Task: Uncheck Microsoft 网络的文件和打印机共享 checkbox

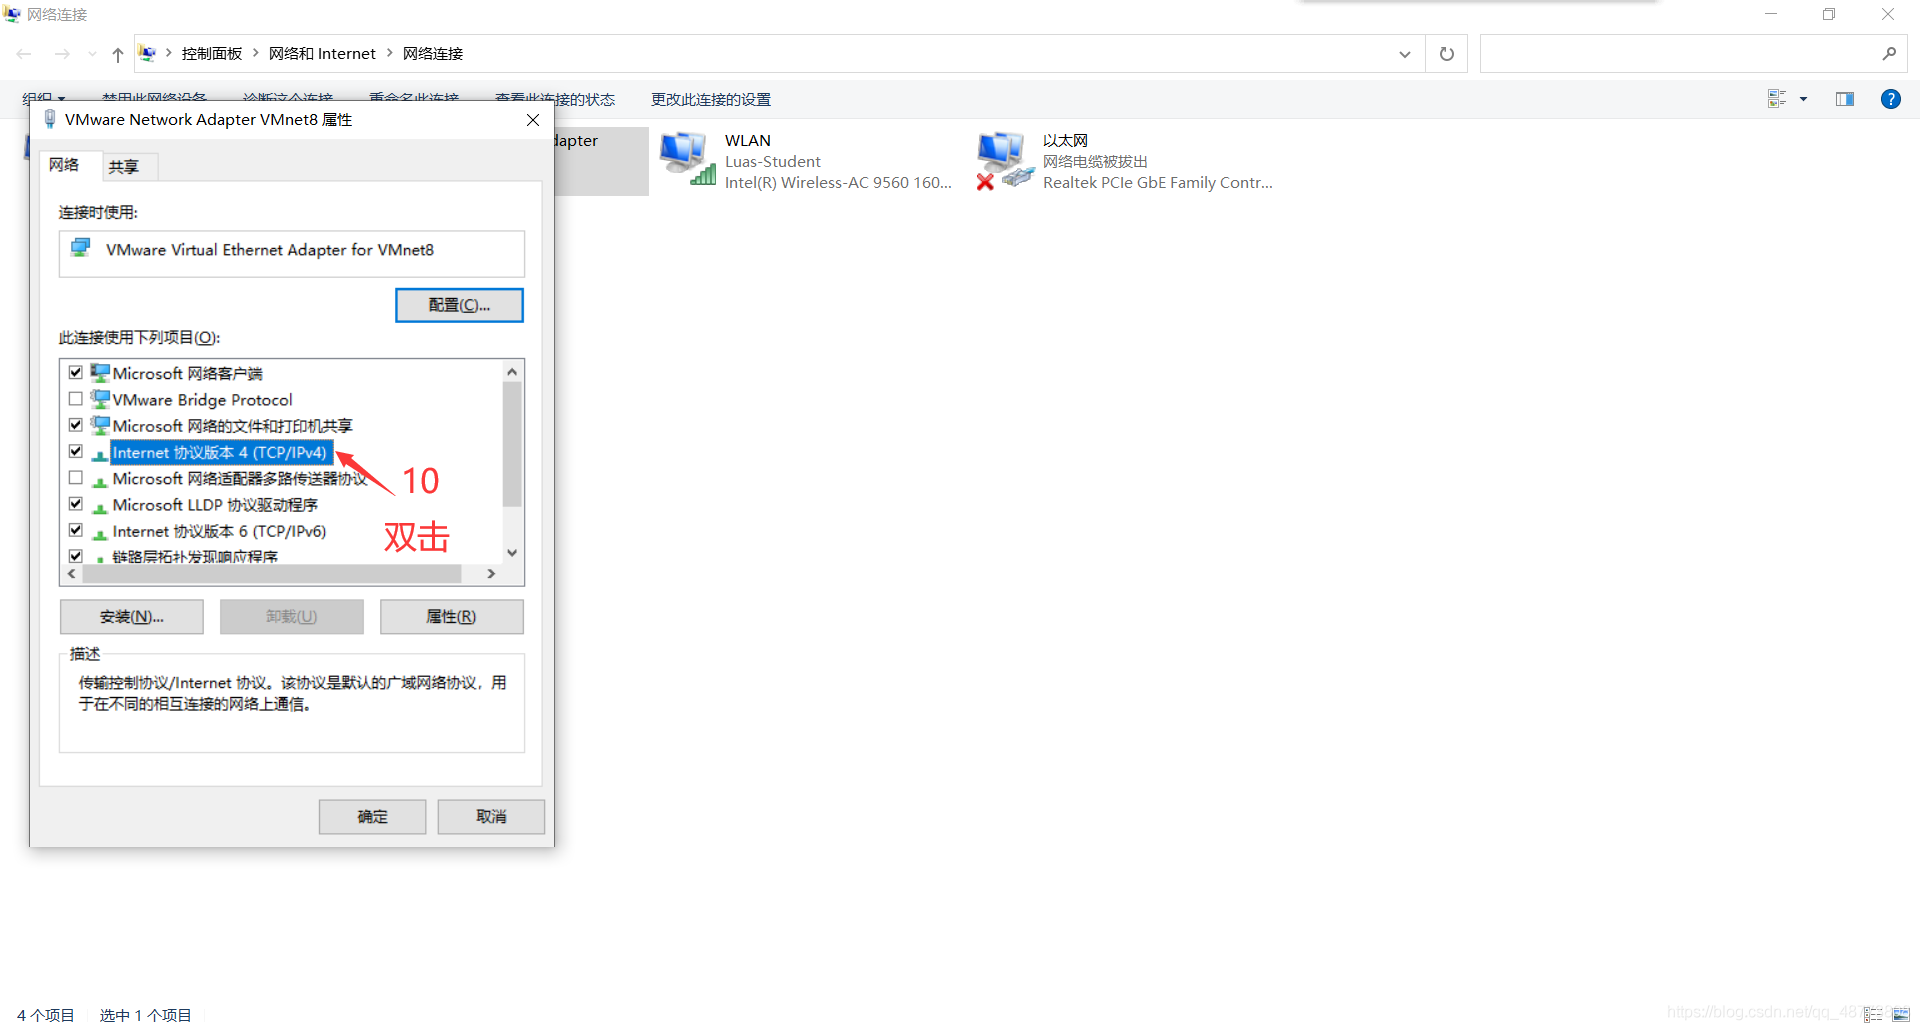Action: 76,425
